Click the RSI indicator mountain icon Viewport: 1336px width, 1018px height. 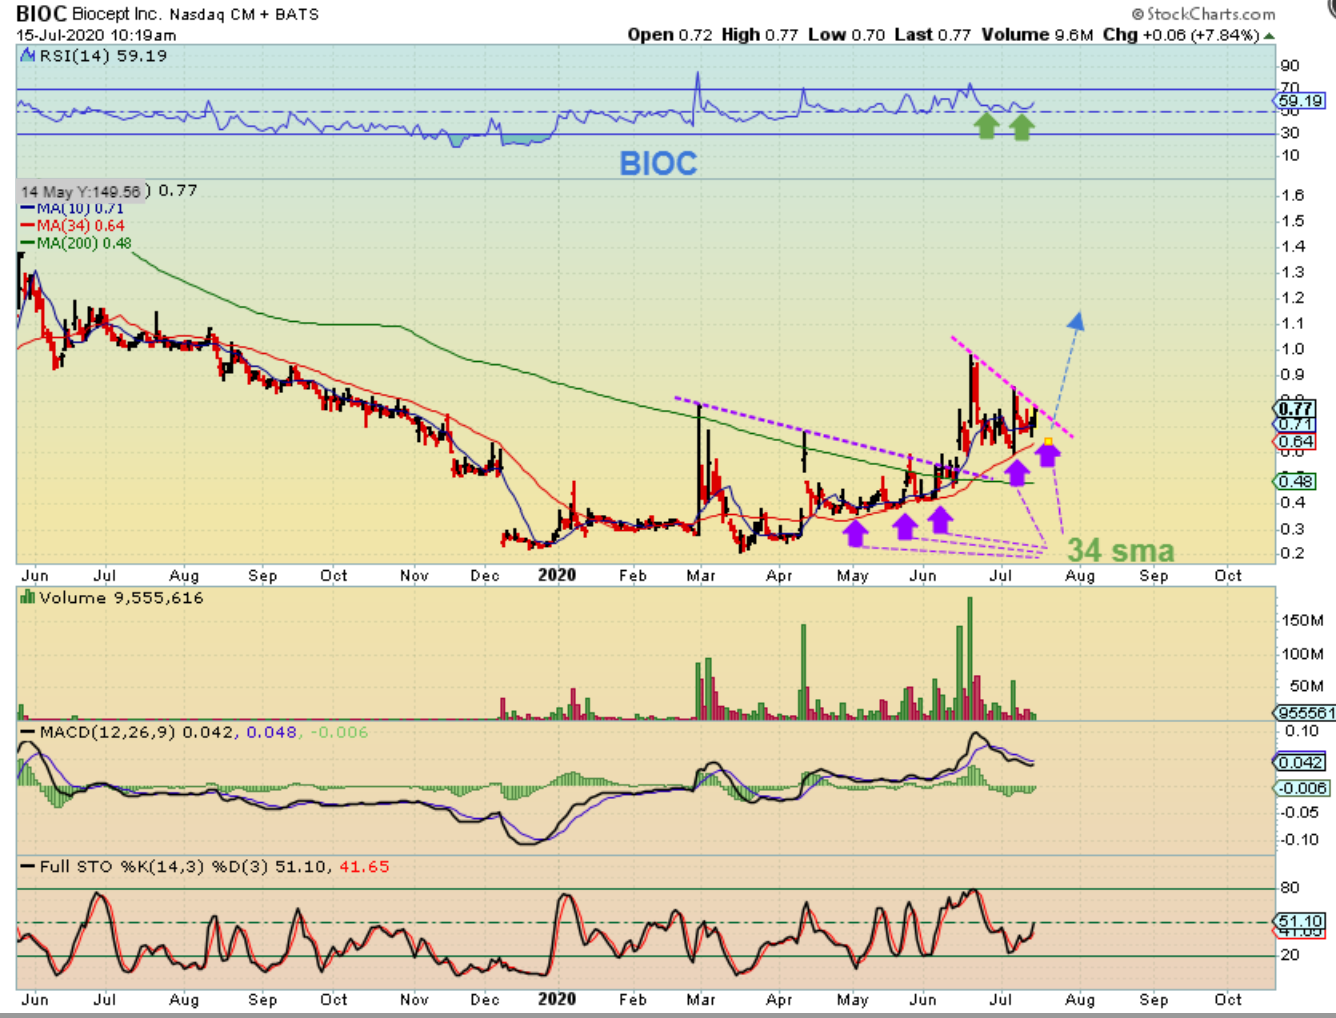28,56
